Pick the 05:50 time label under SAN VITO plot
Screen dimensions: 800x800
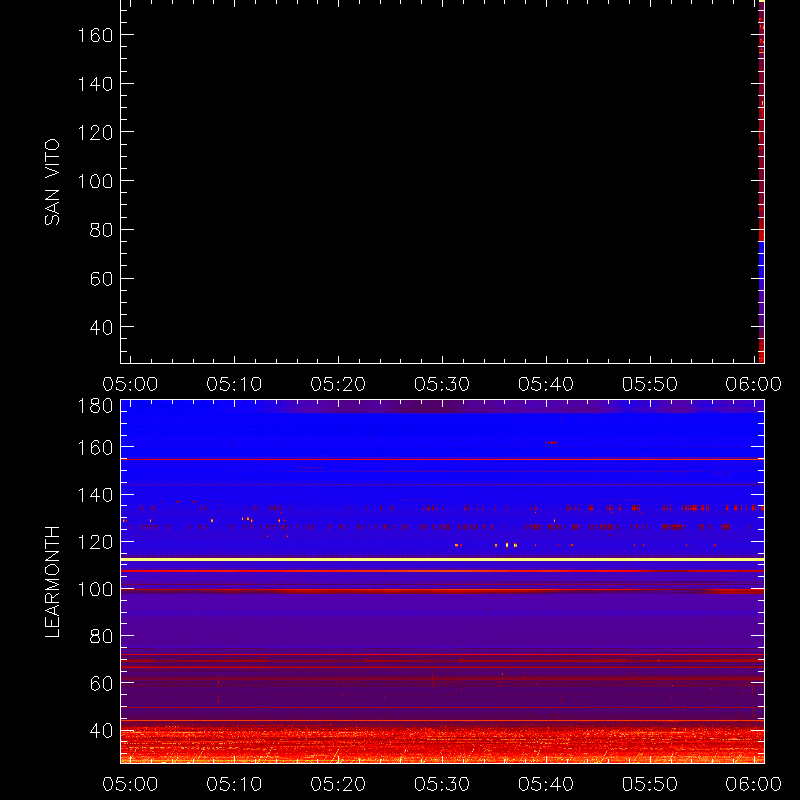pos(650,384)
